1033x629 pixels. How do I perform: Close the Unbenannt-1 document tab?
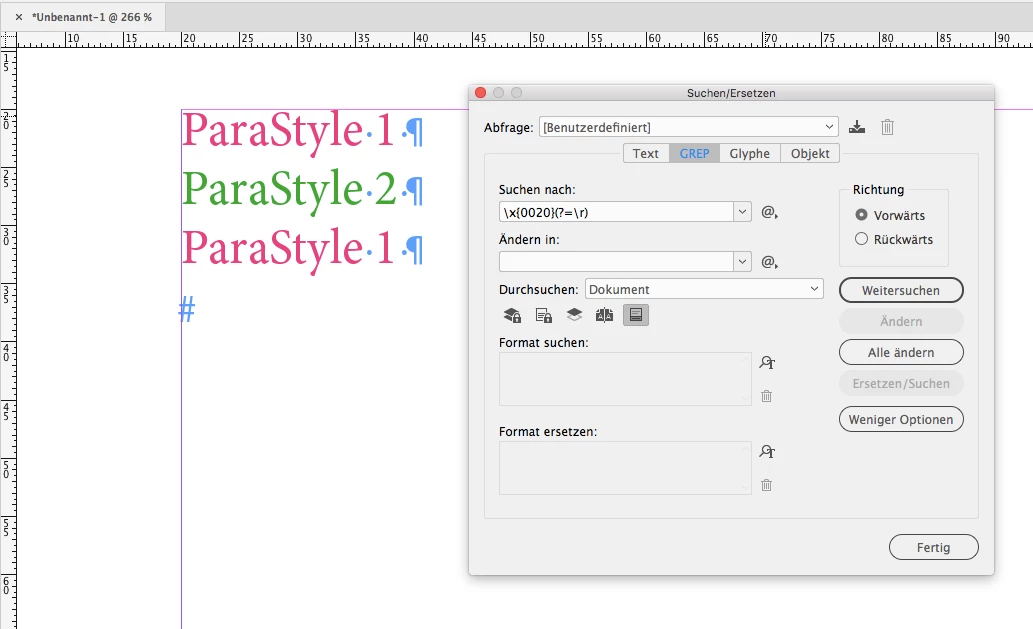(18, 17)
